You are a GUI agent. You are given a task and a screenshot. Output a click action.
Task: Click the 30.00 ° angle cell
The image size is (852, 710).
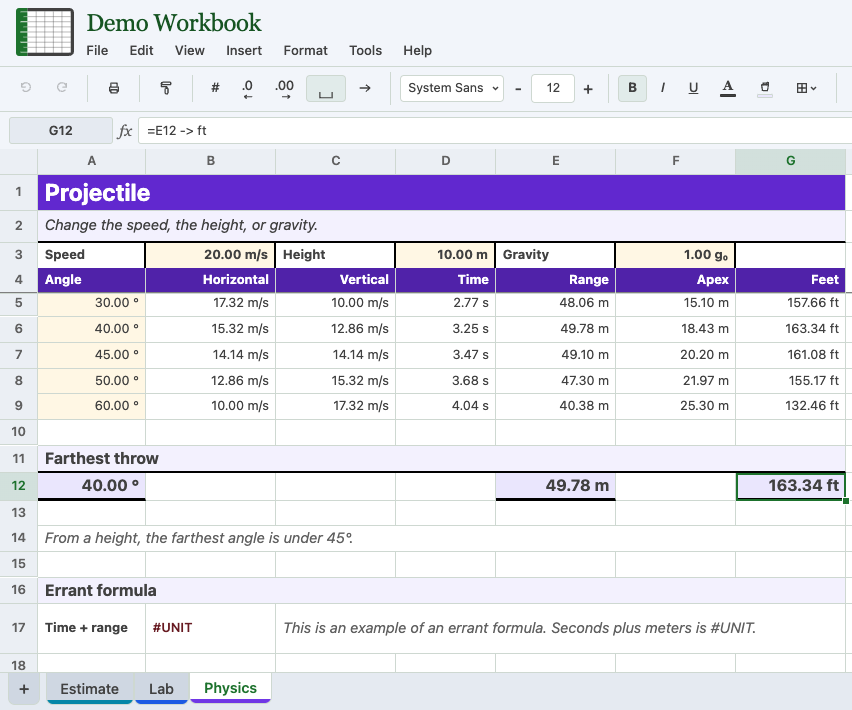(x=92, y=303)
